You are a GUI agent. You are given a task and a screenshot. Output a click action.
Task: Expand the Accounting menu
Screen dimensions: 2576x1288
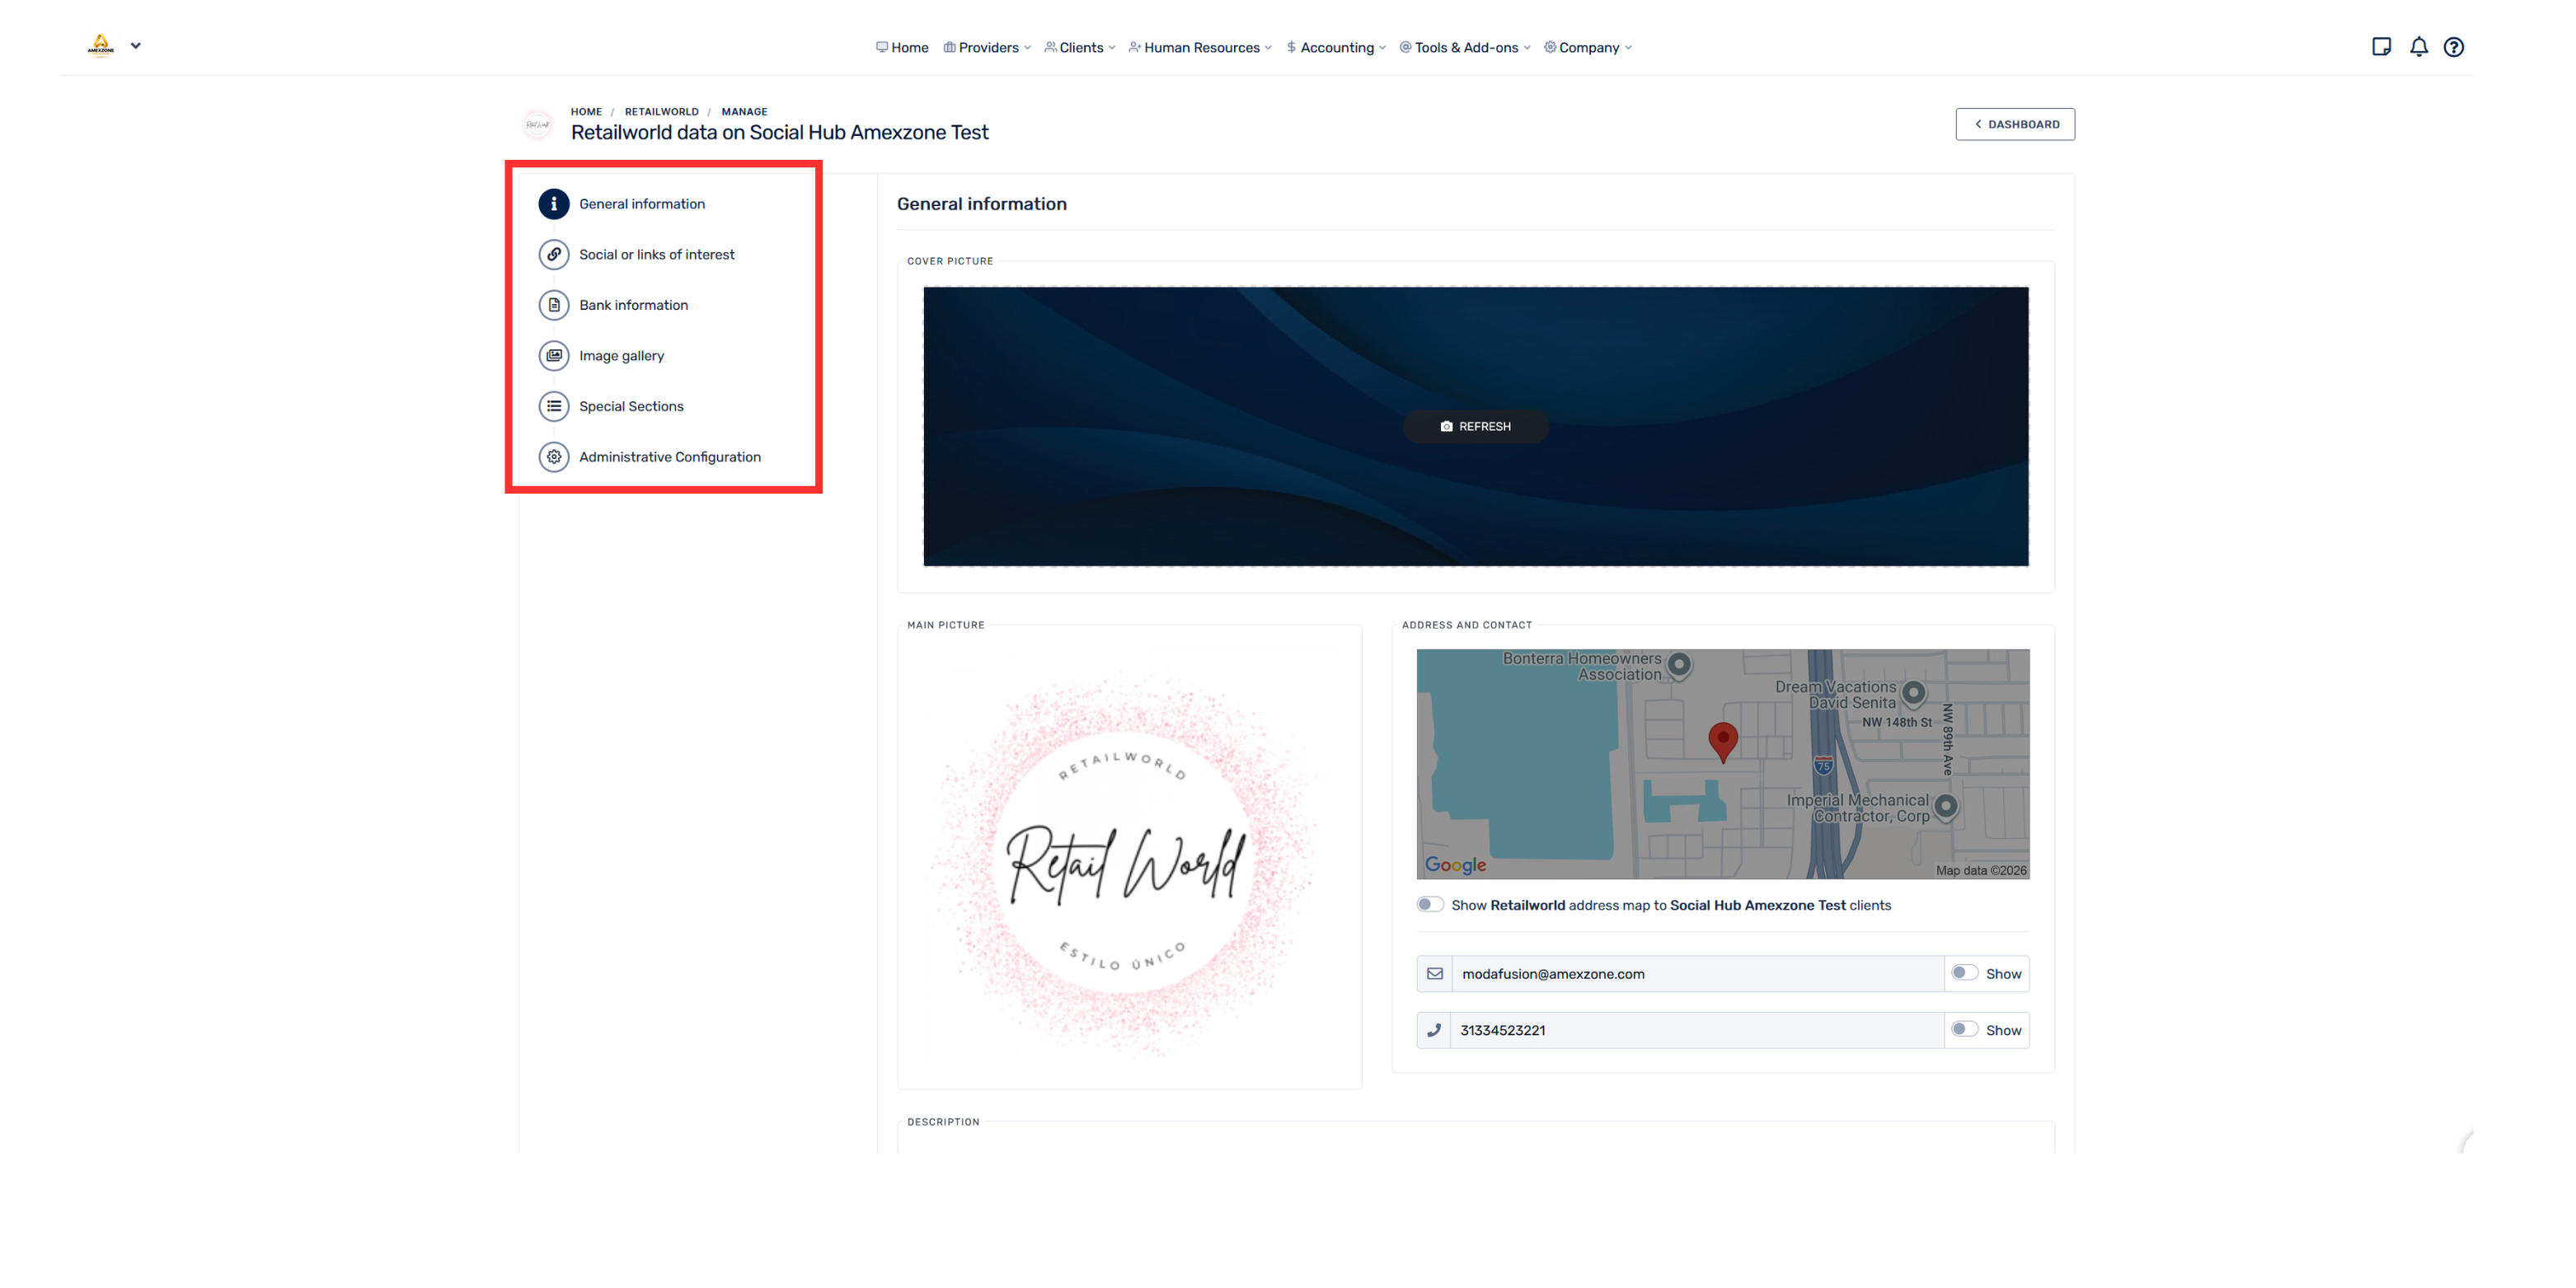pyautogui.click(x=1336, y=47)
